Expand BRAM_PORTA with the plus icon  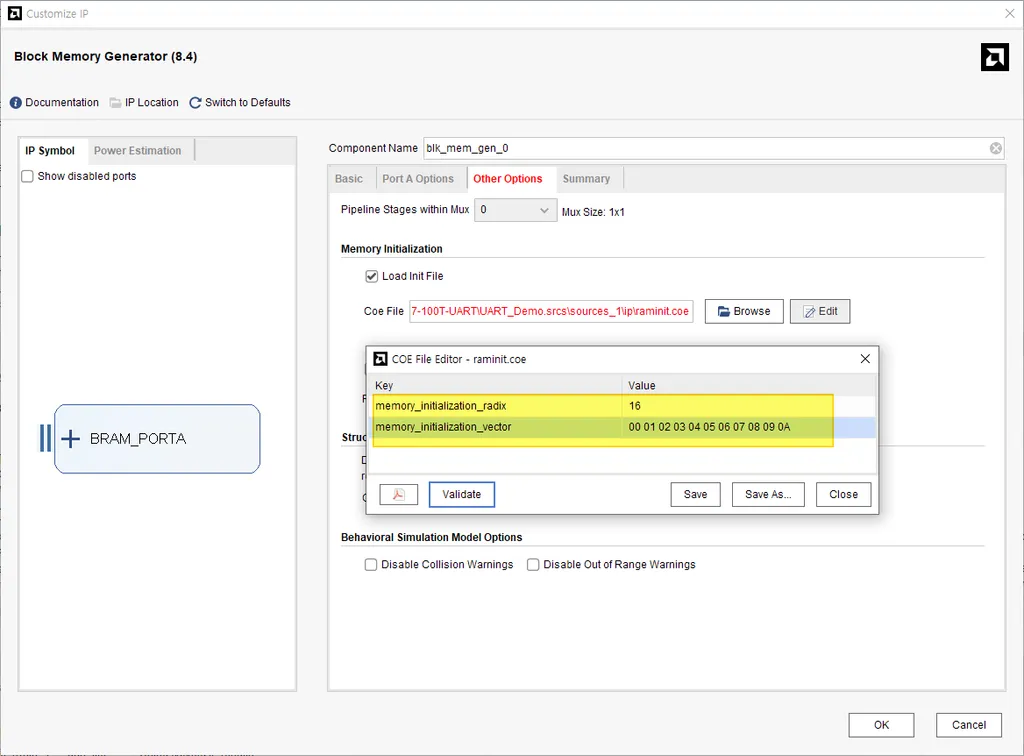click(71, 439)
